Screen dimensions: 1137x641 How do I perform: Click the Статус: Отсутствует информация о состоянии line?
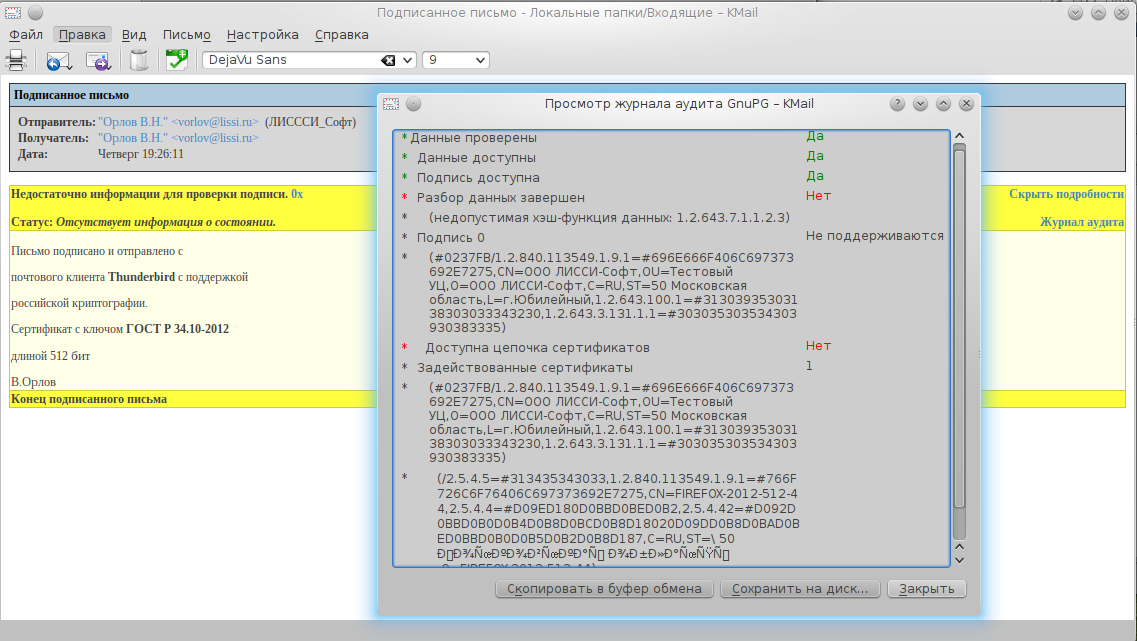click(x=144, y=222)
